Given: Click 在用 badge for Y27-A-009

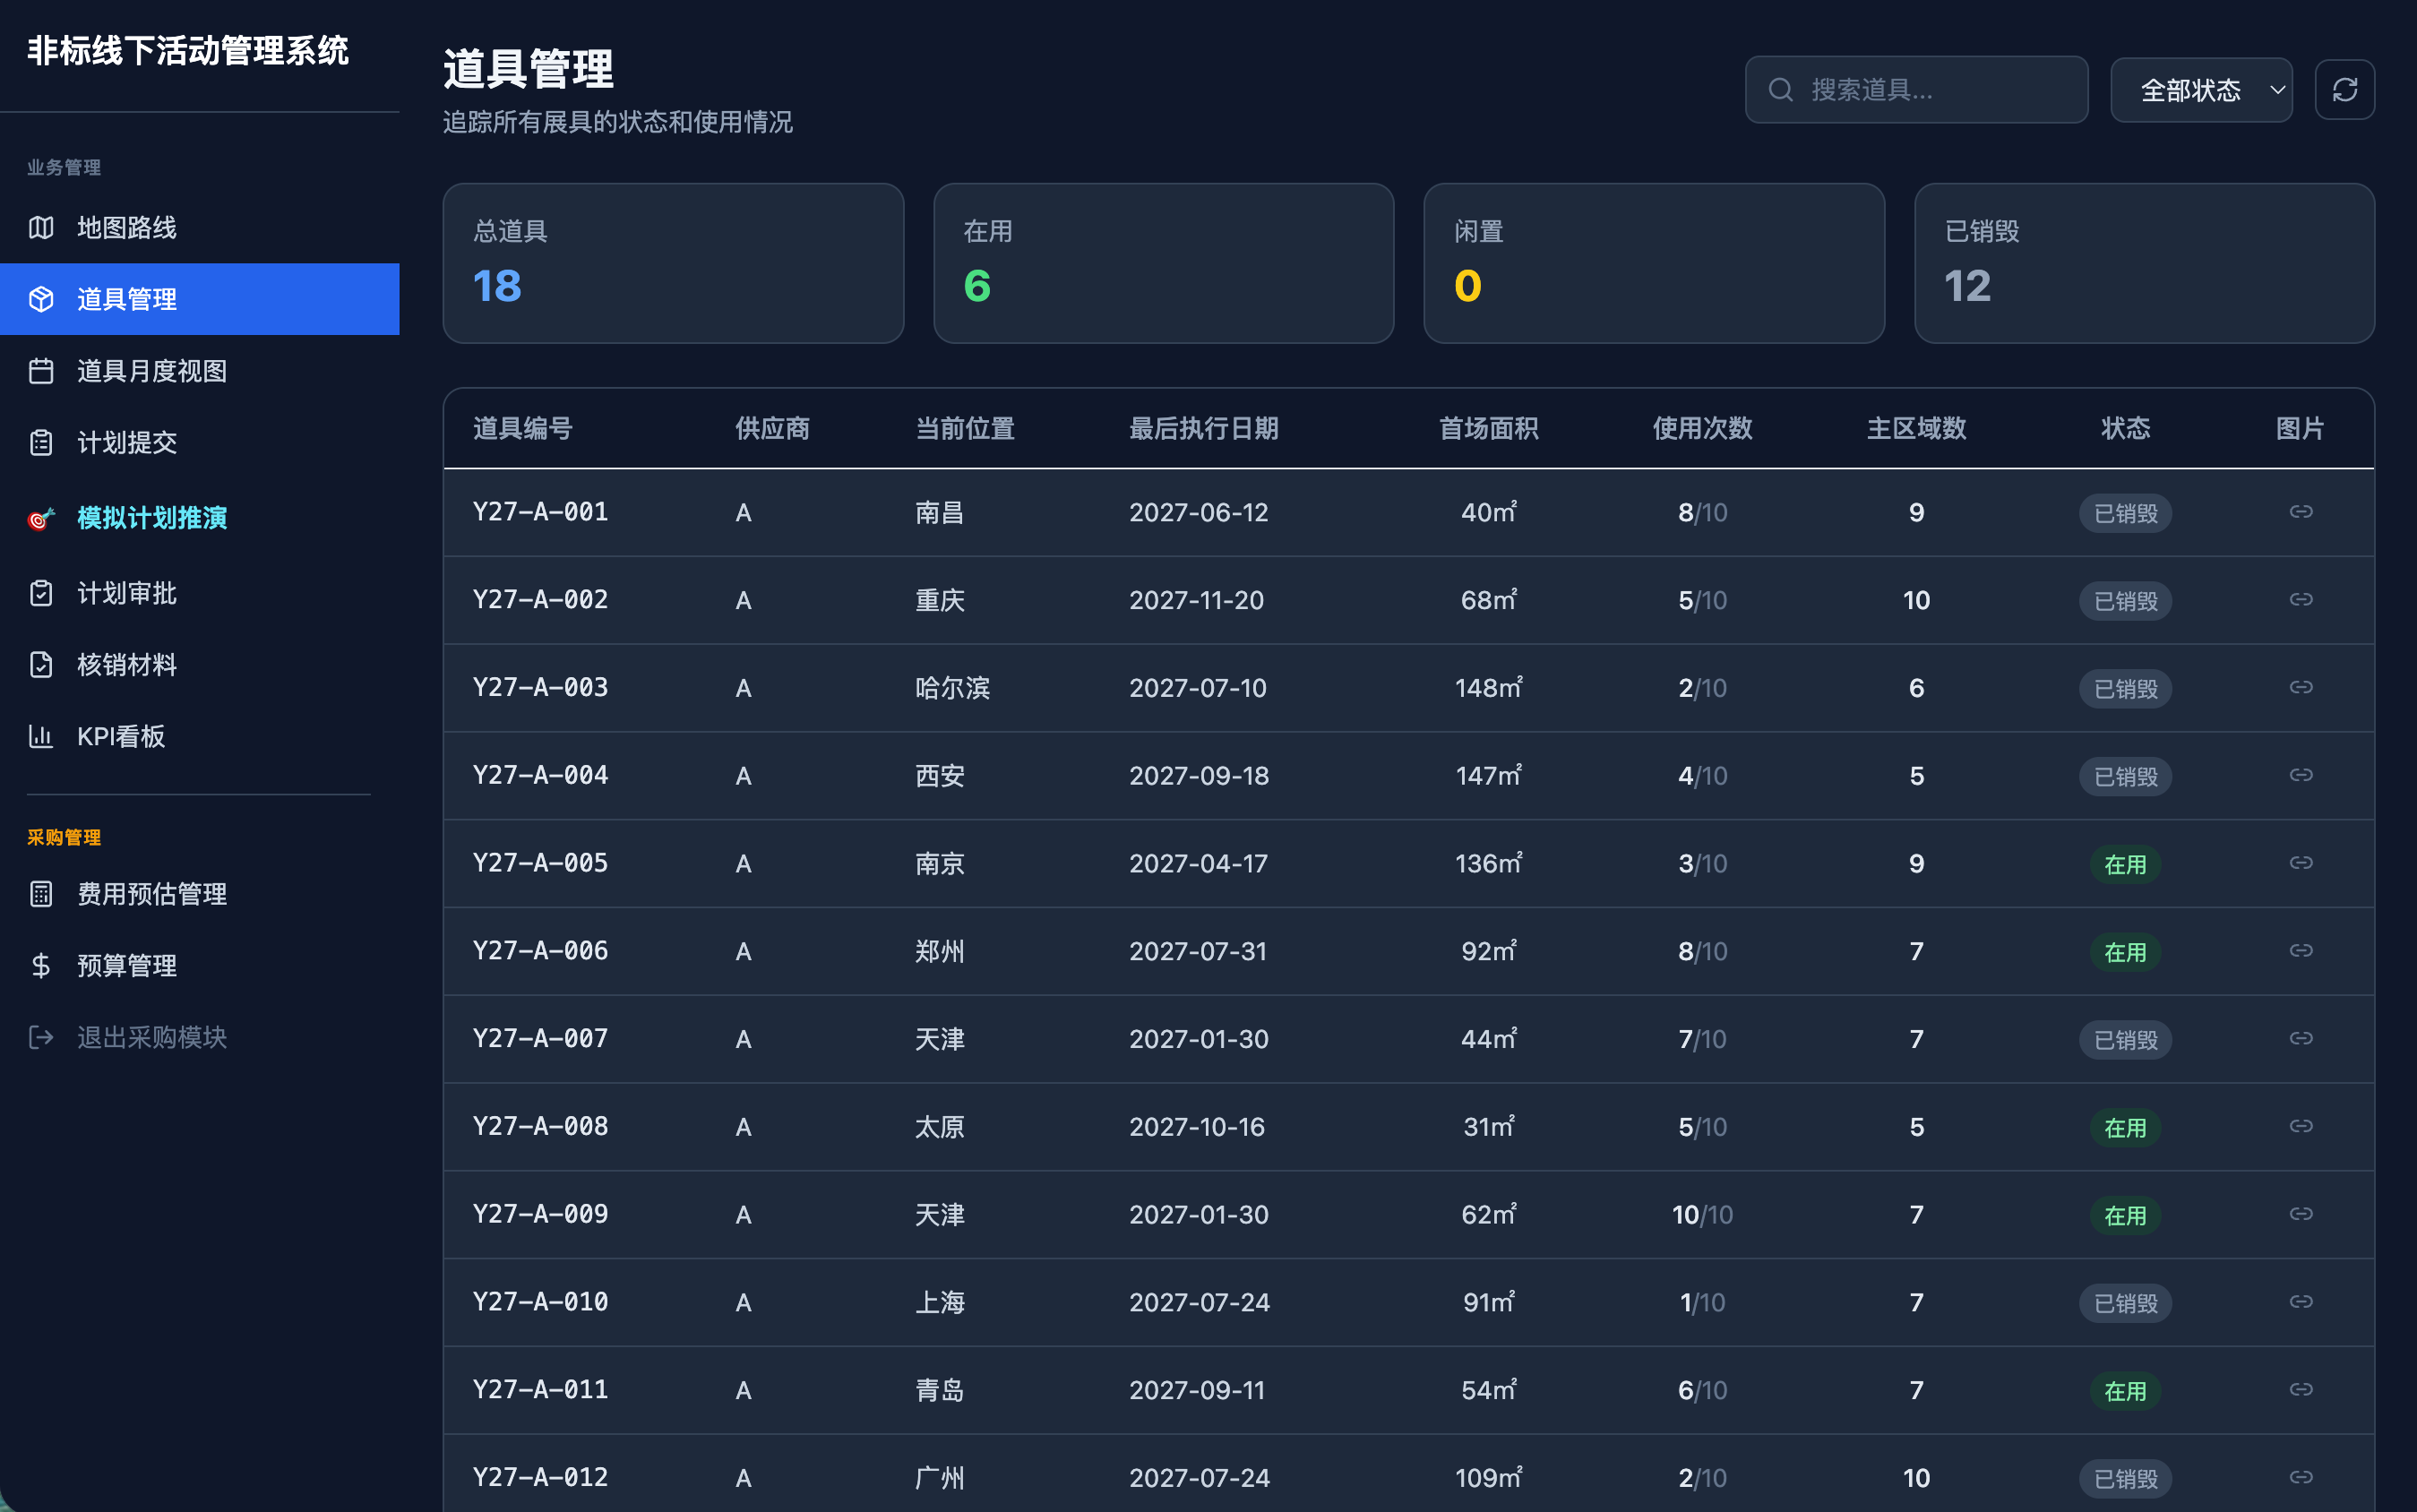Looking at the screenshot, I should (2125, 1215).
